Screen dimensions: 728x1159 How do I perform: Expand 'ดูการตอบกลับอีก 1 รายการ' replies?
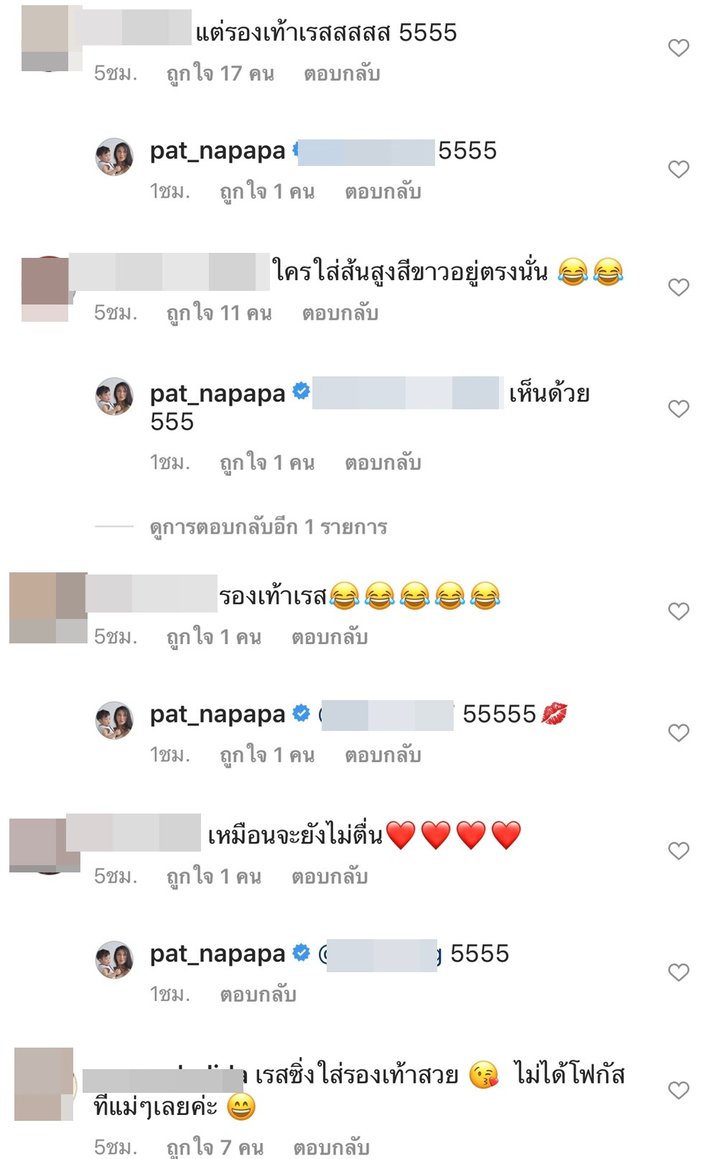click(268, 527)
